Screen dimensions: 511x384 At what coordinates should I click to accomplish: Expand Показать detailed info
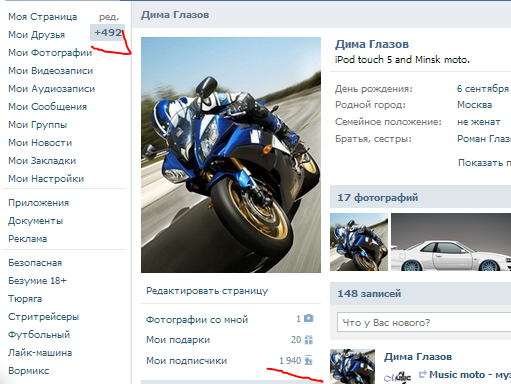tap(484, 163)
